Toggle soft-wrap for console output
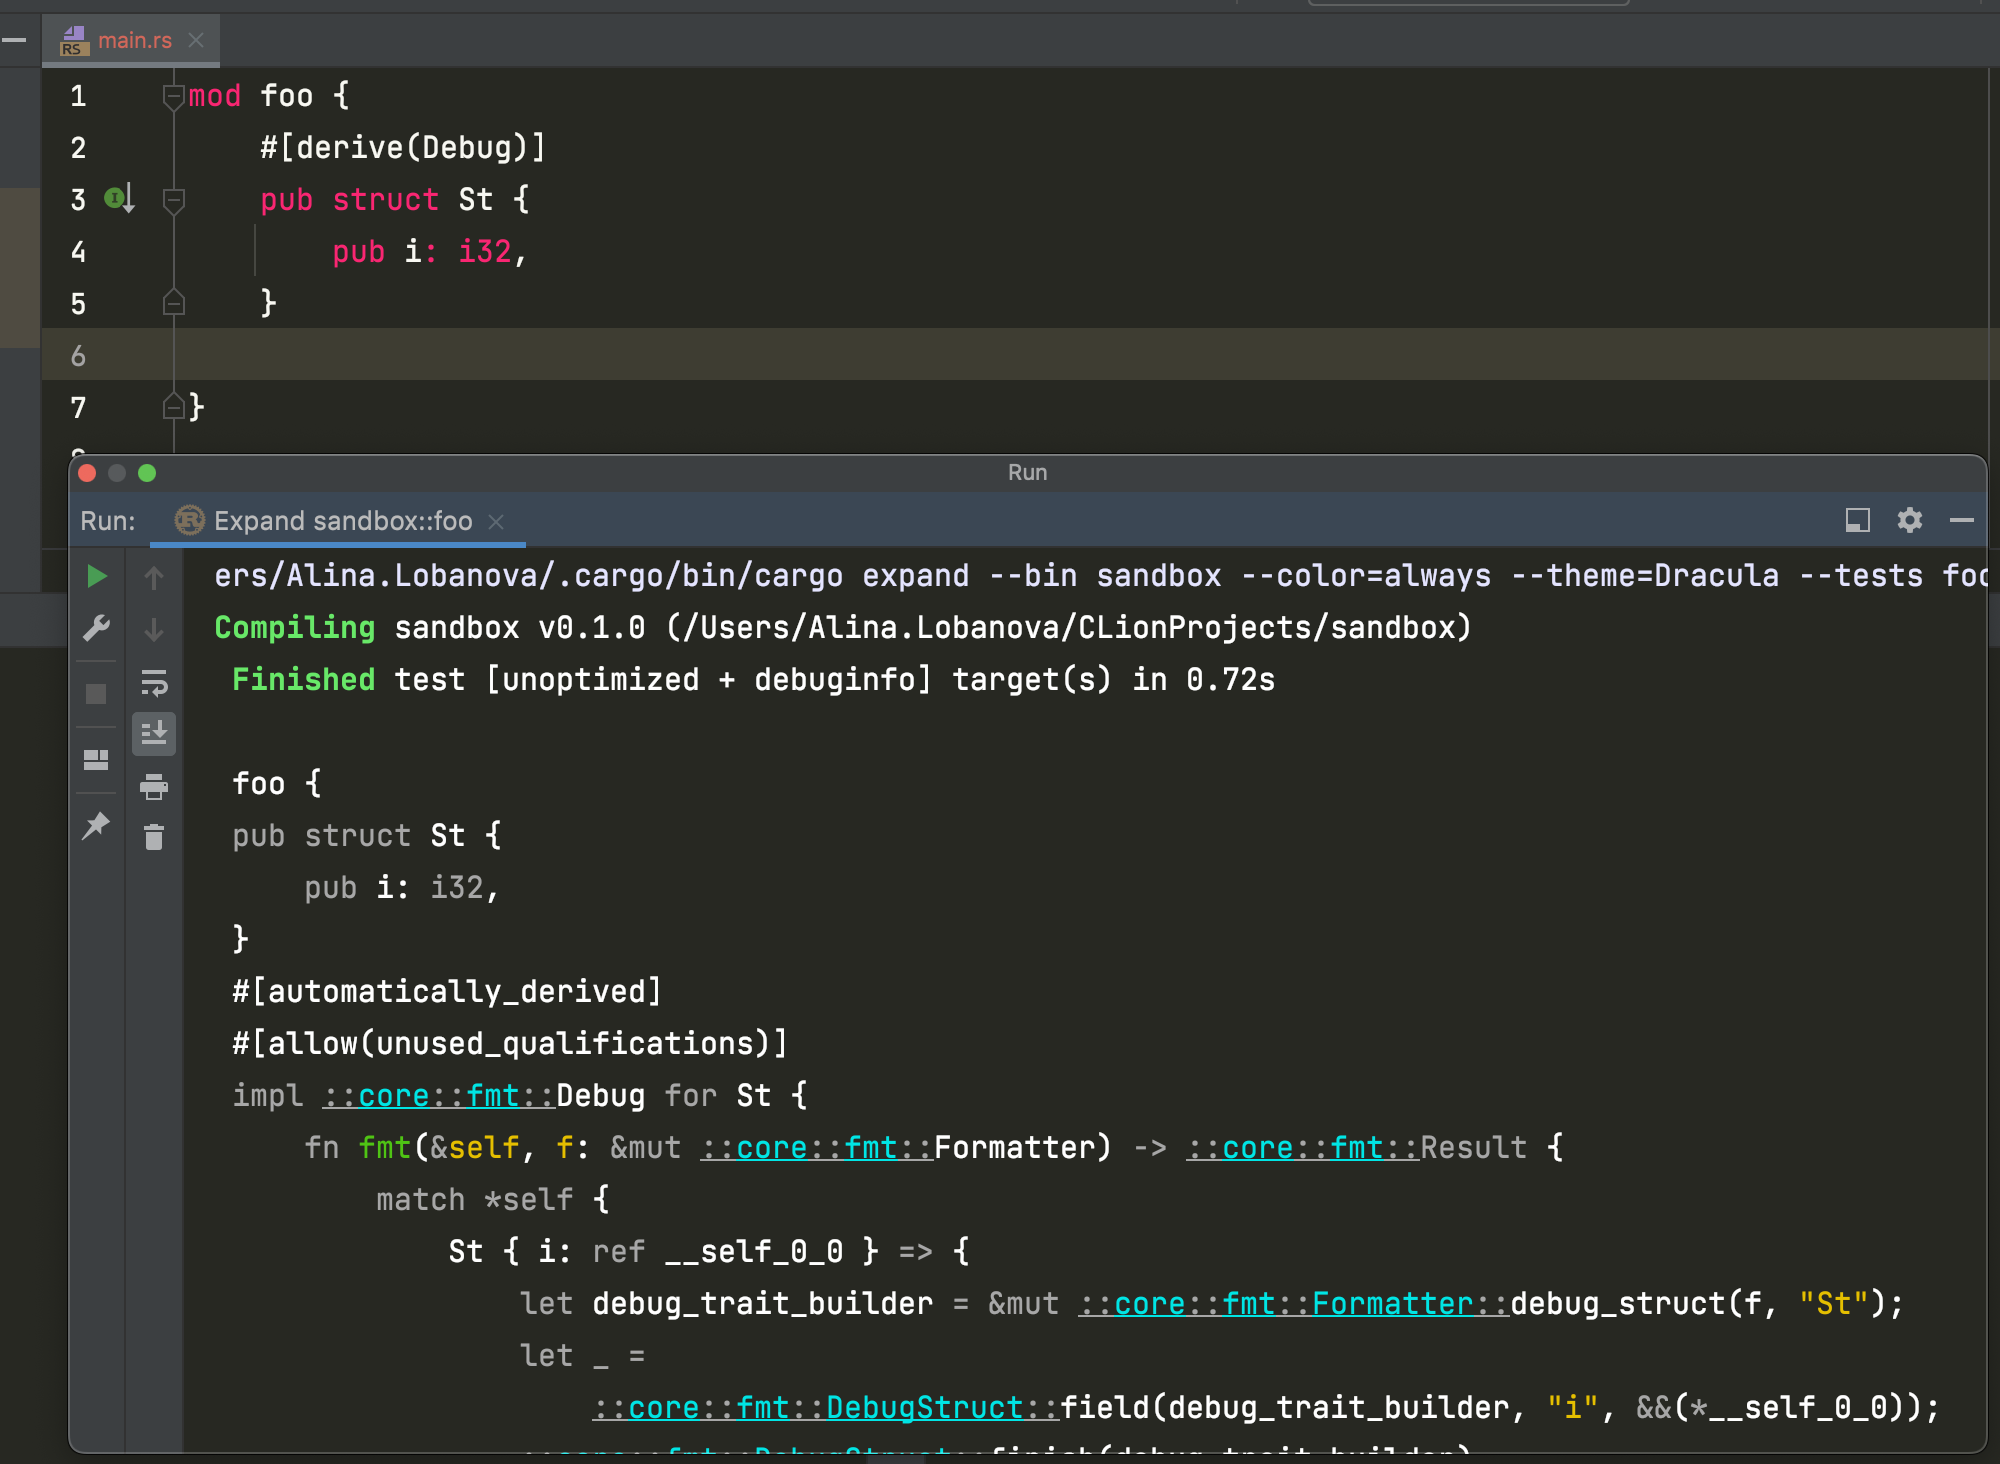 click(154, 684)
